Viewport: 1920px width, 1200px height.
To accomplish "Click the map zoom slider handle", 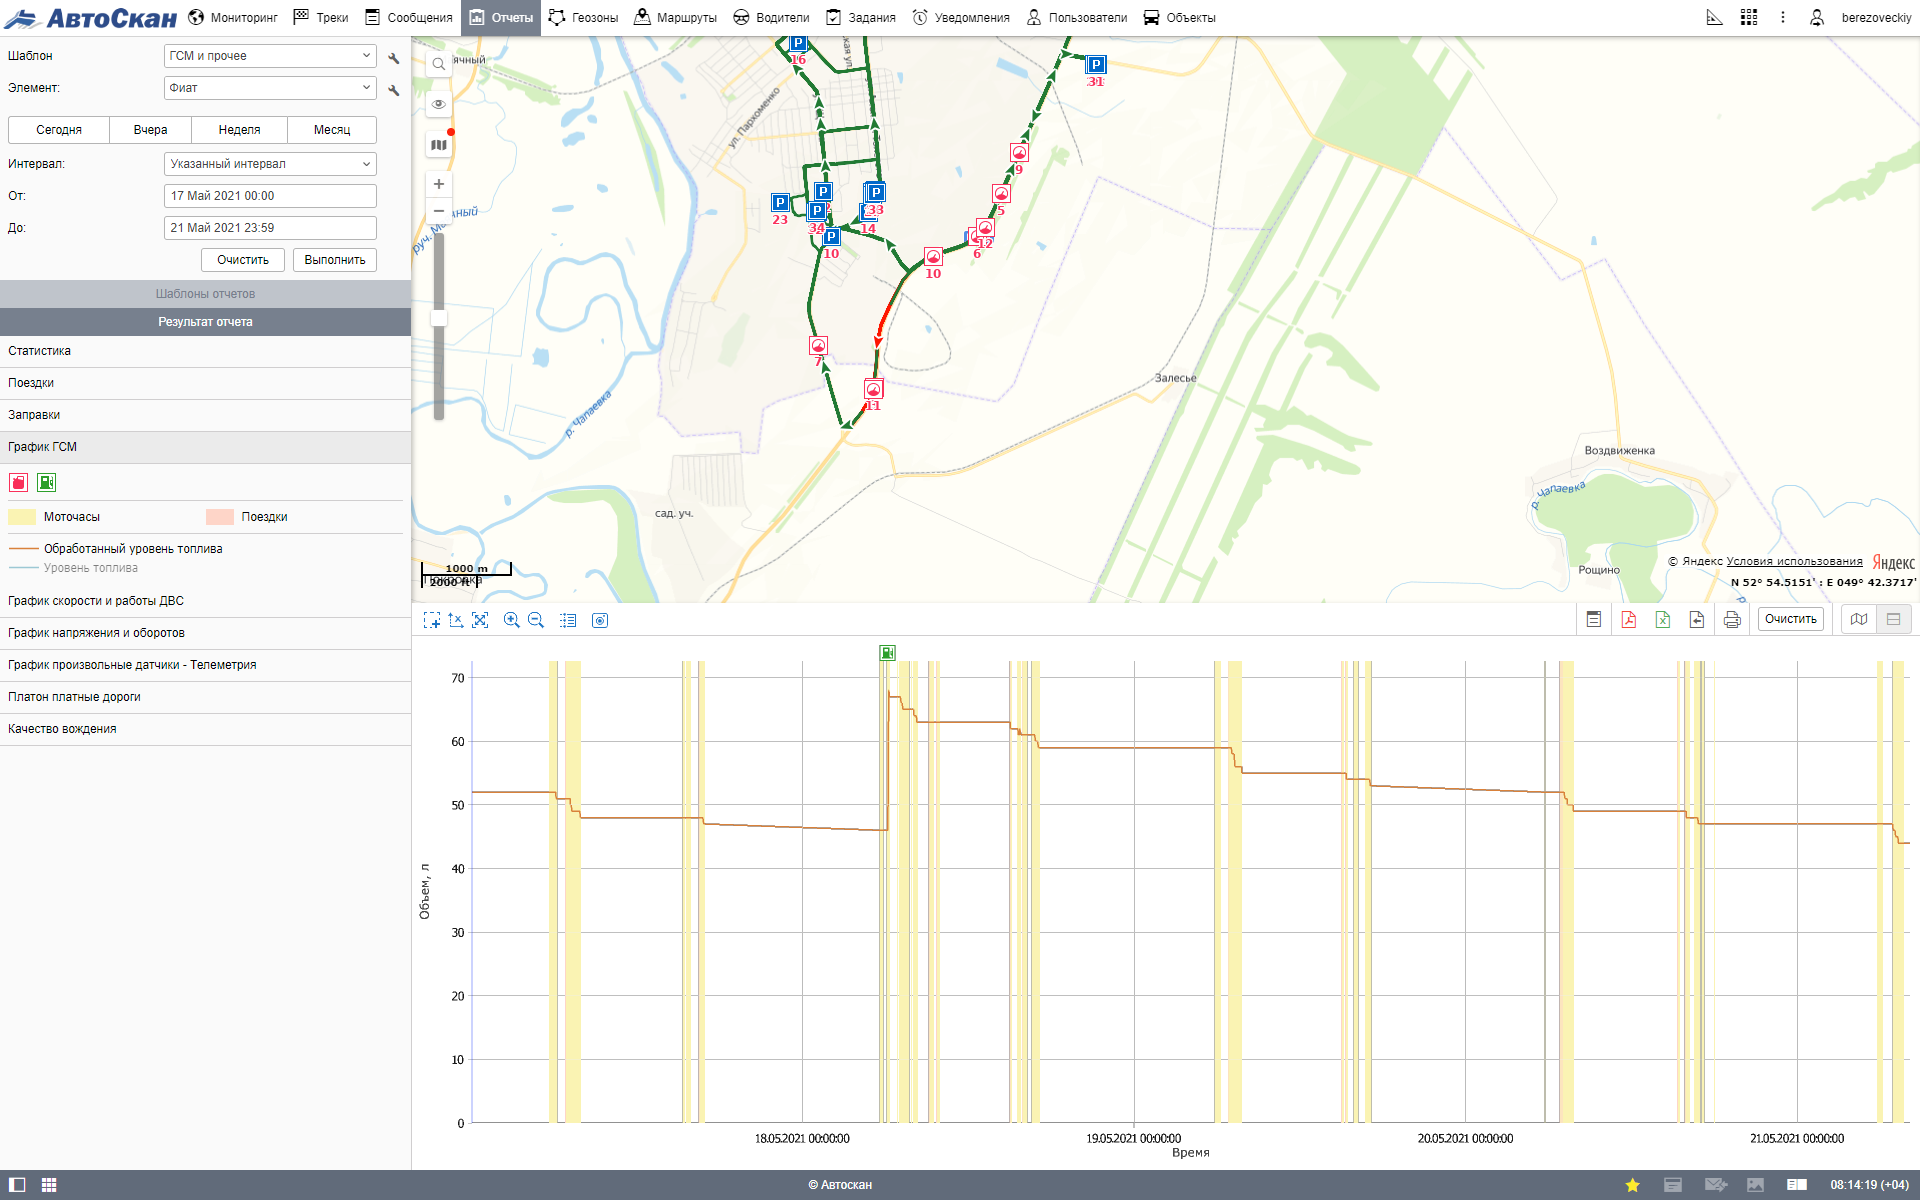I will point(439,318).
